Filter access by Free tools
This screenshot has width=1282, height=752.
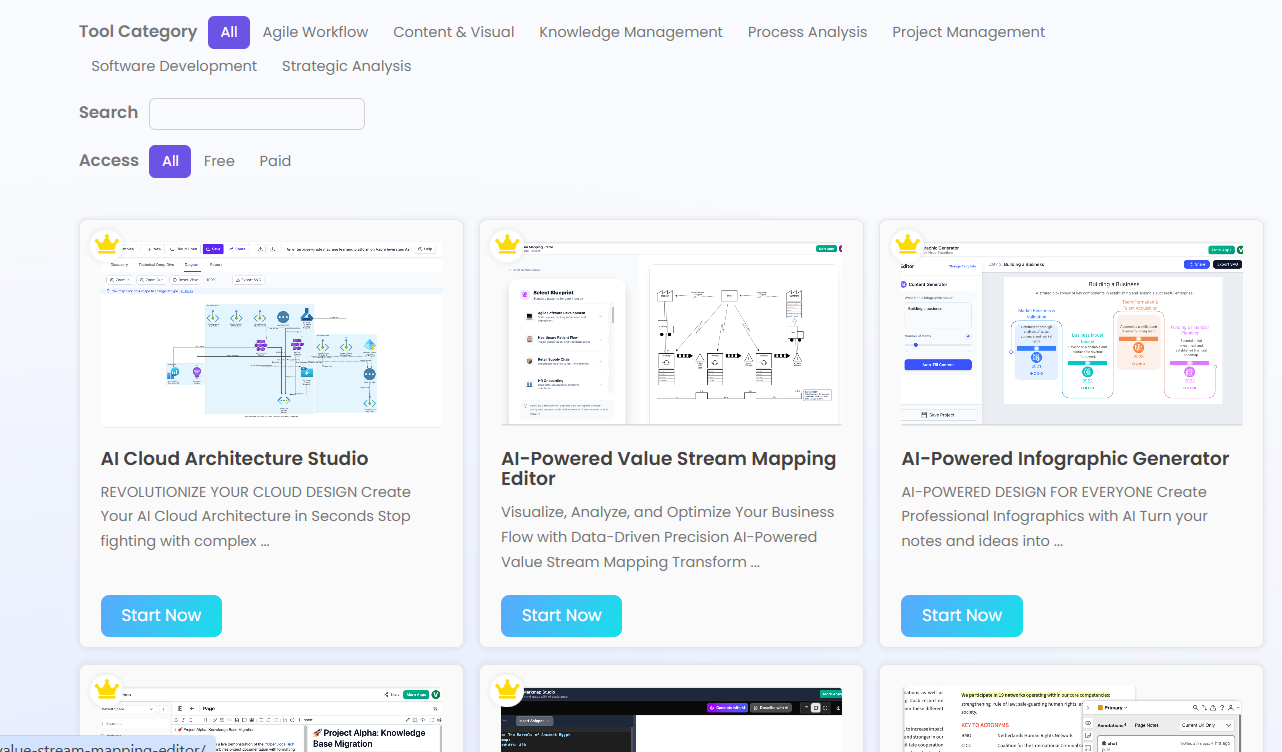tap(219, 161)
